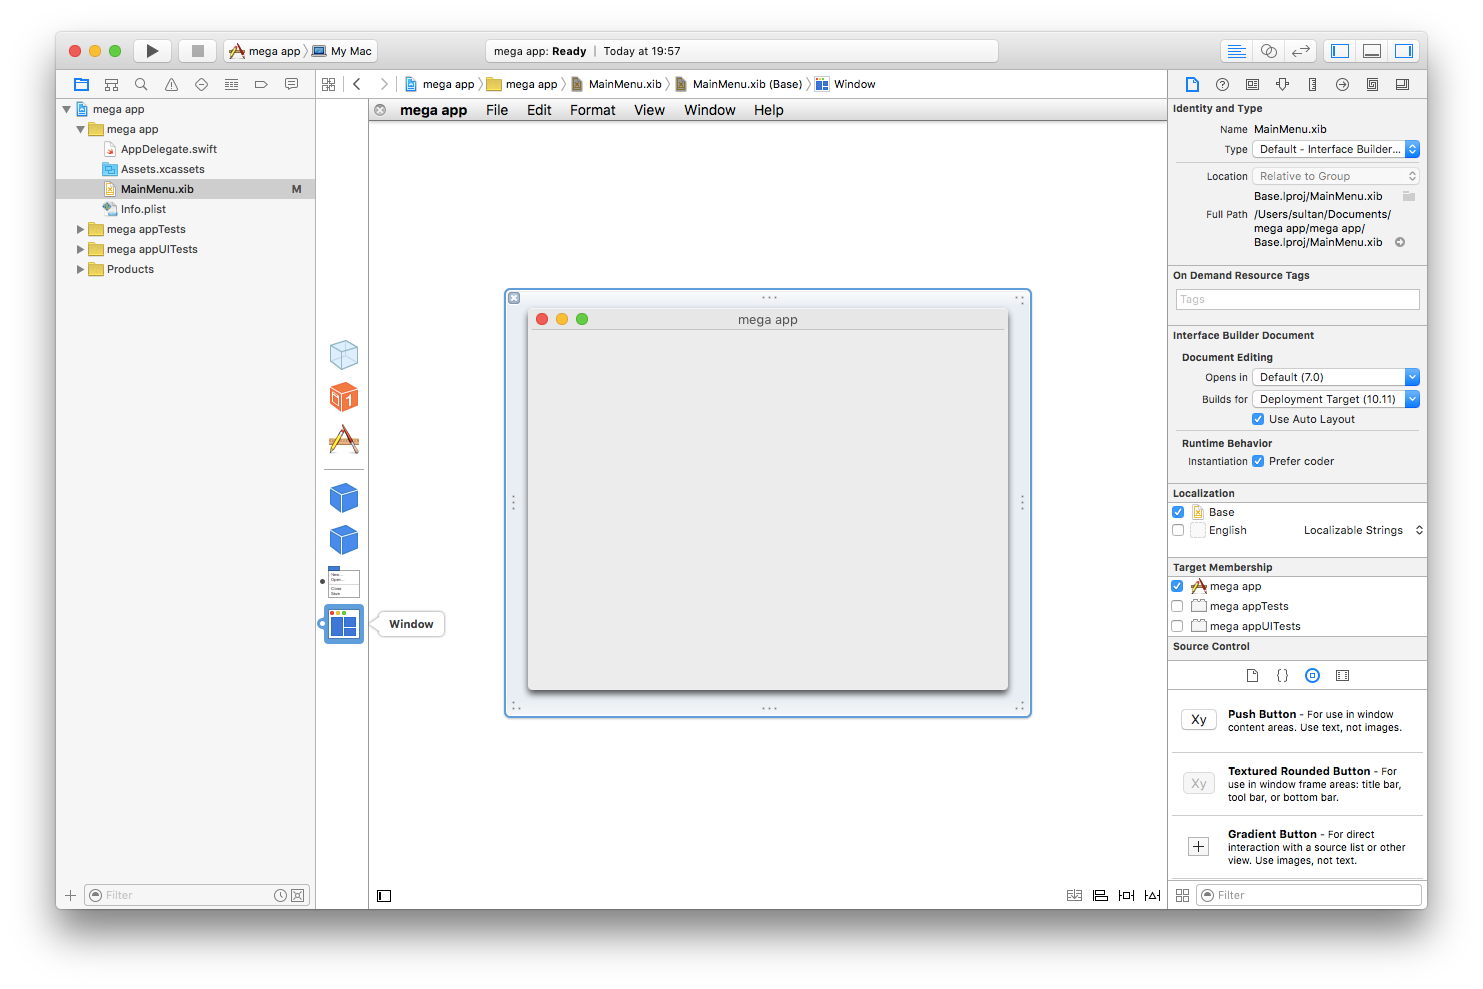
Task: Collapse the mega app project root
Action: pyautogui.click(x=67, y=109)
